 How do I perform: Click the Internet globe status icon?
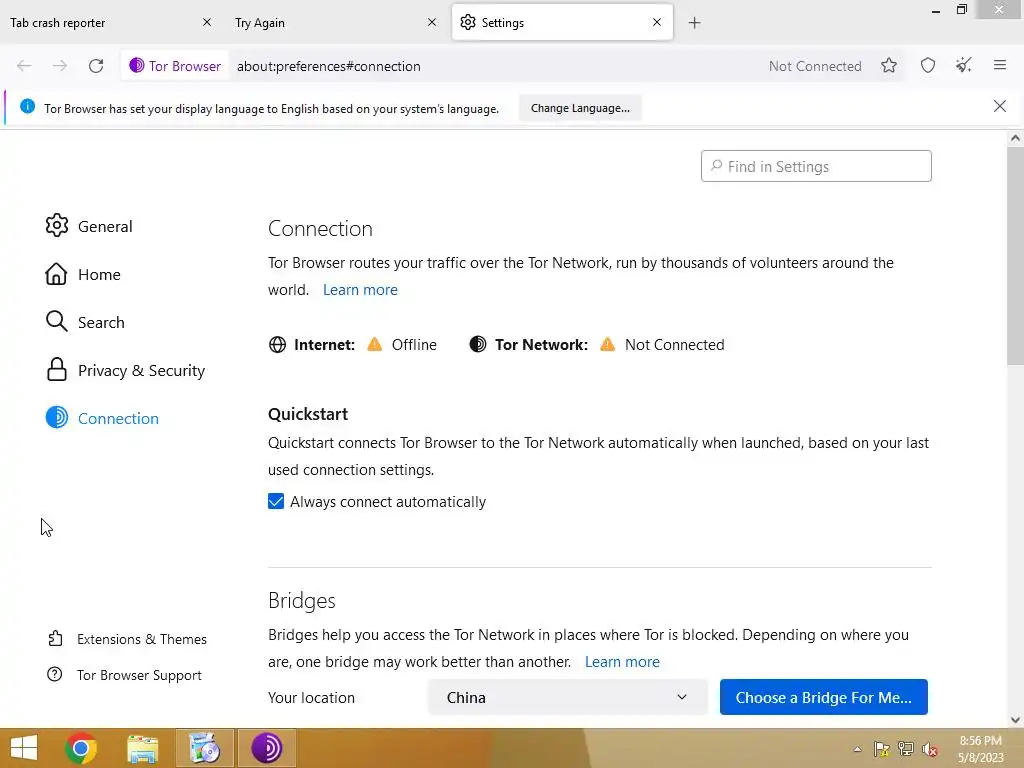click(x=278, y=345)
